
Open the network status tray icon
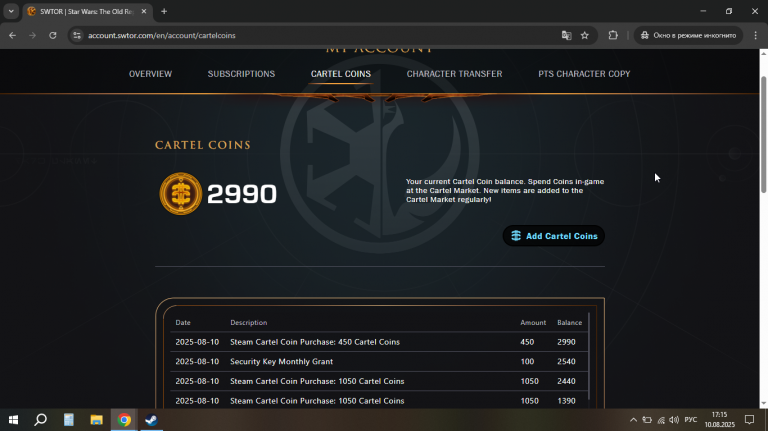(661, 420)
